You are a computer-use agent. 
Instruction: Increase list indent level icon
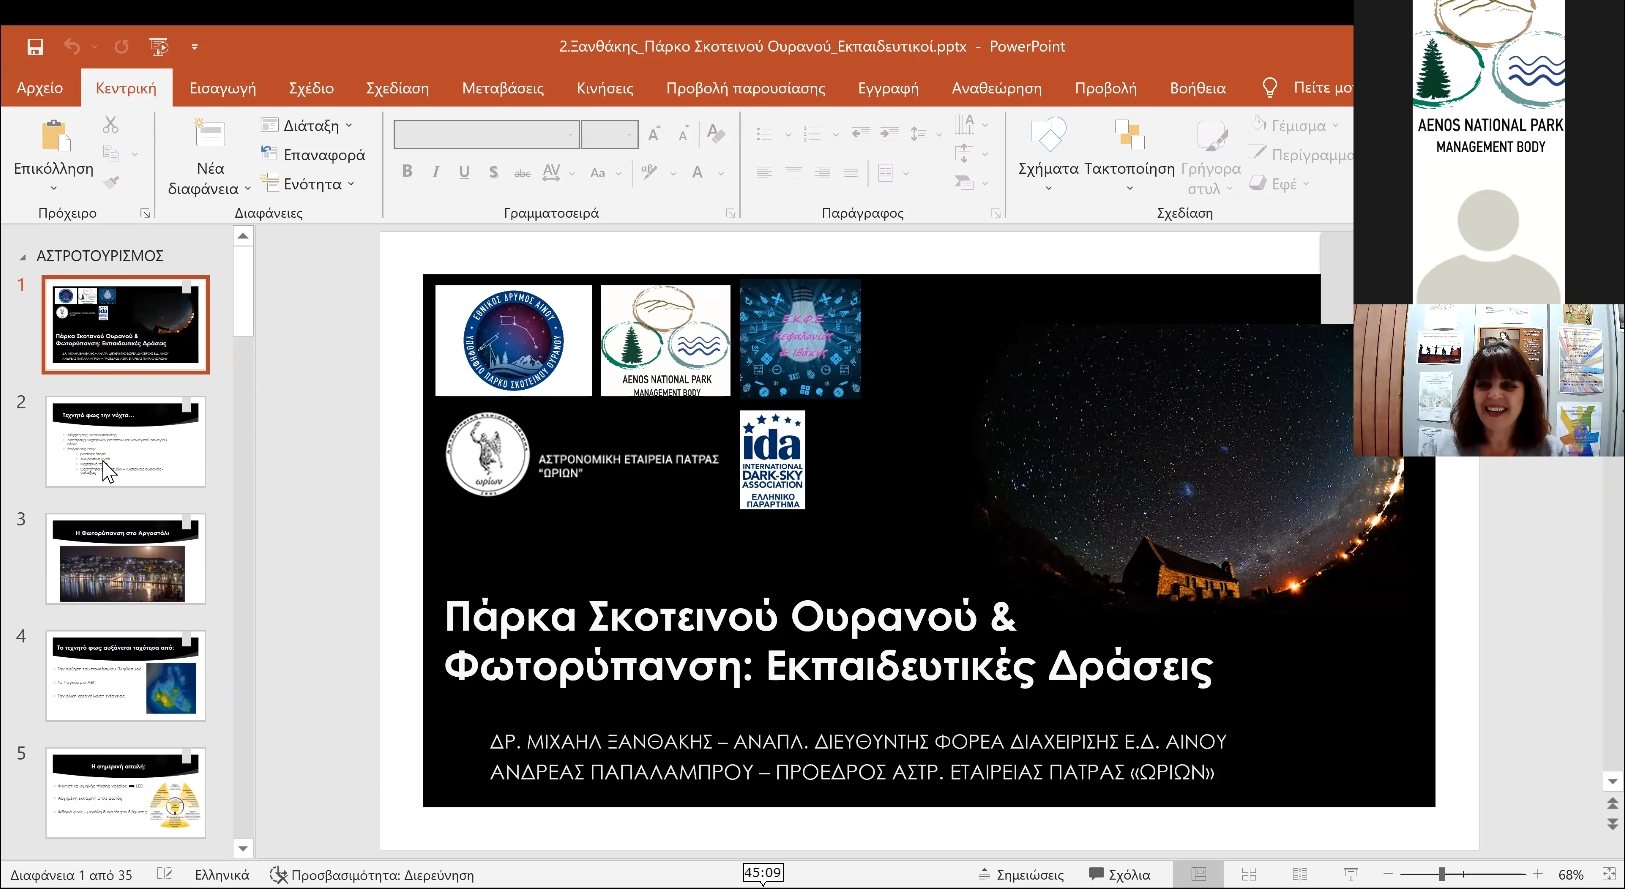click(x=889, y=133)
